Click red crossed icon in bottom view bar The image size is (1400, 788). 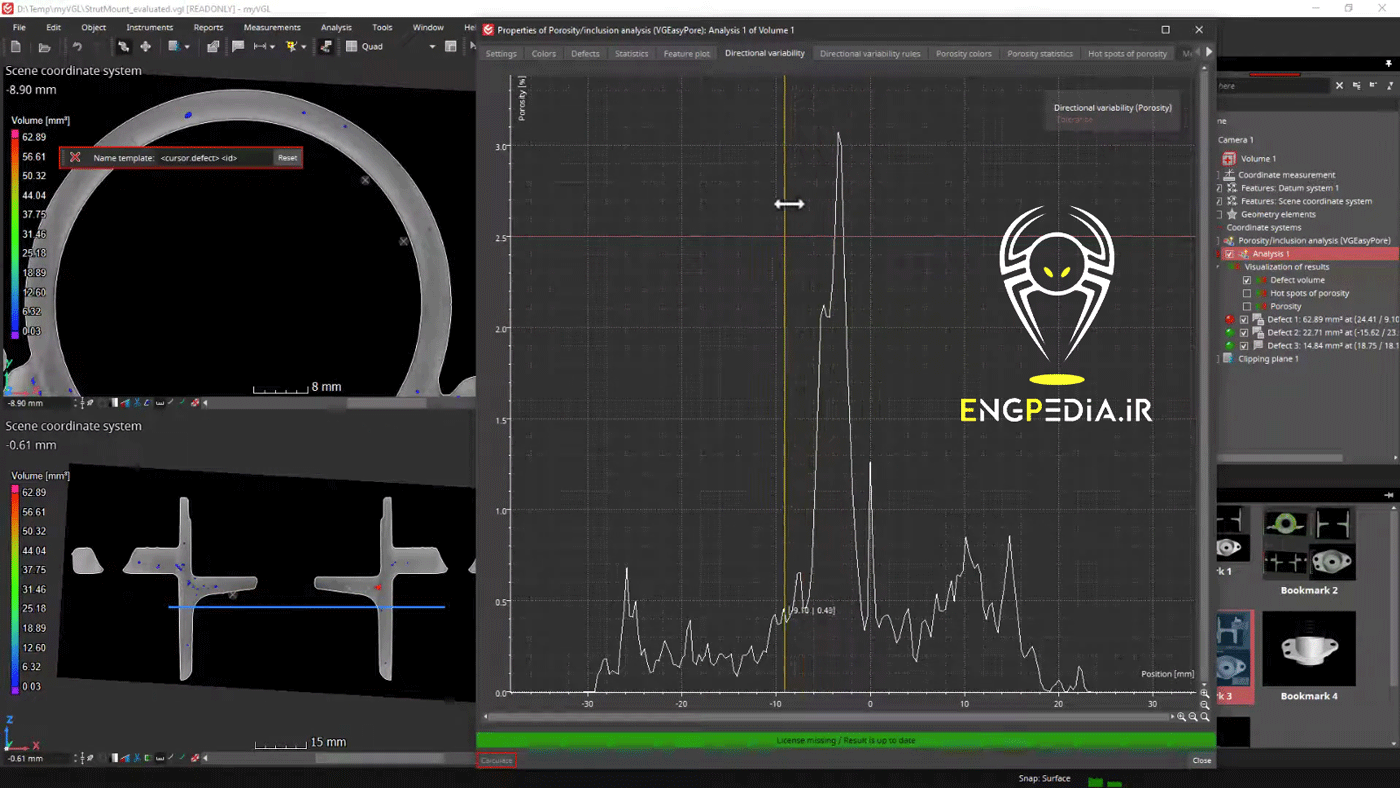click(x=195, y=758)
